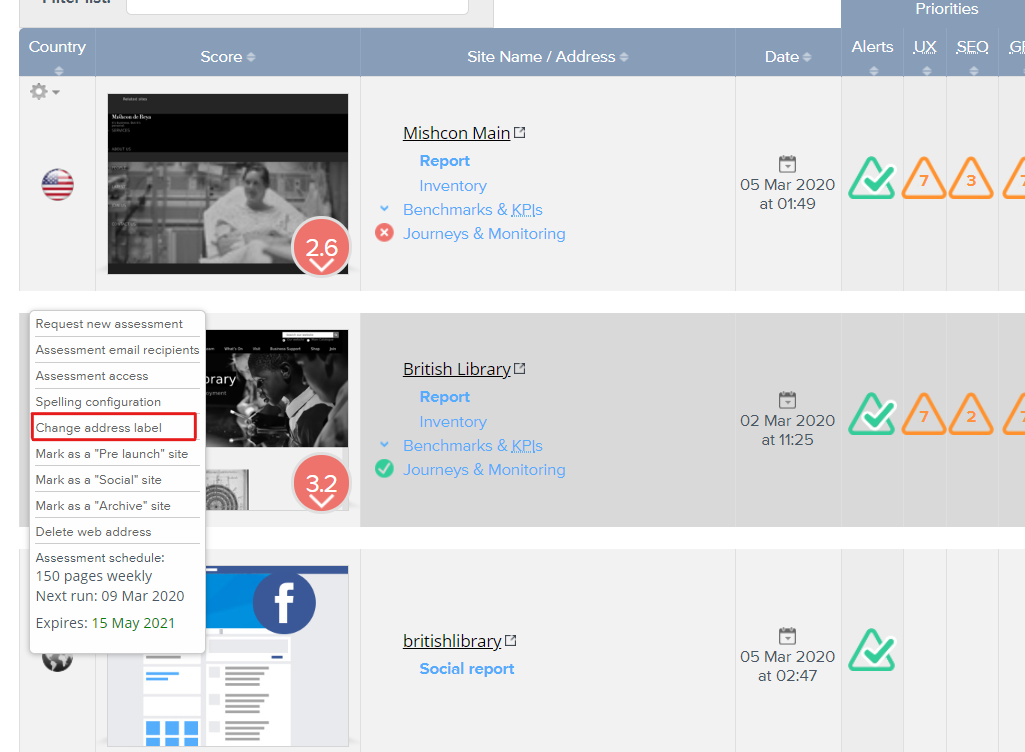1025x752 pixels.
Task: Click the 15 May 2021 expiry date
Action: (133, 623)
